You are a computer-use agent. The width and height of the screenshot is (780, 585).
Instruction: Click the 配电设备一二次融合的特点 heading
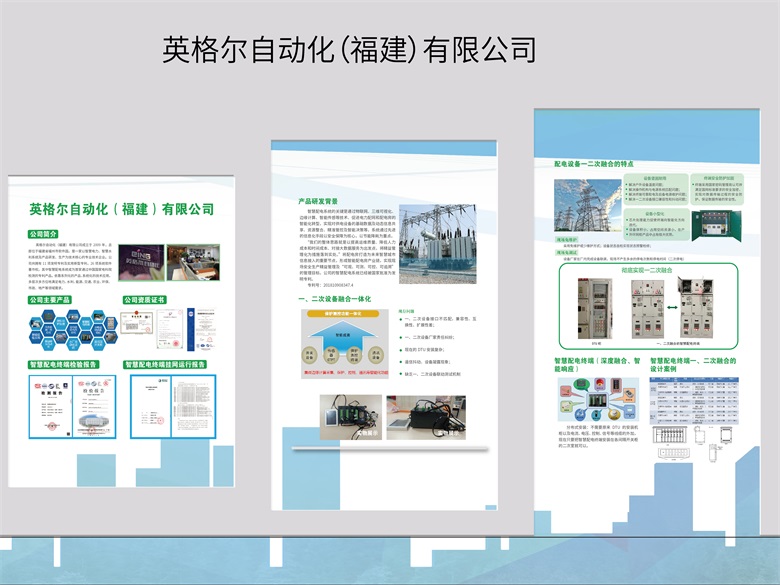click(x=594, y=164)
